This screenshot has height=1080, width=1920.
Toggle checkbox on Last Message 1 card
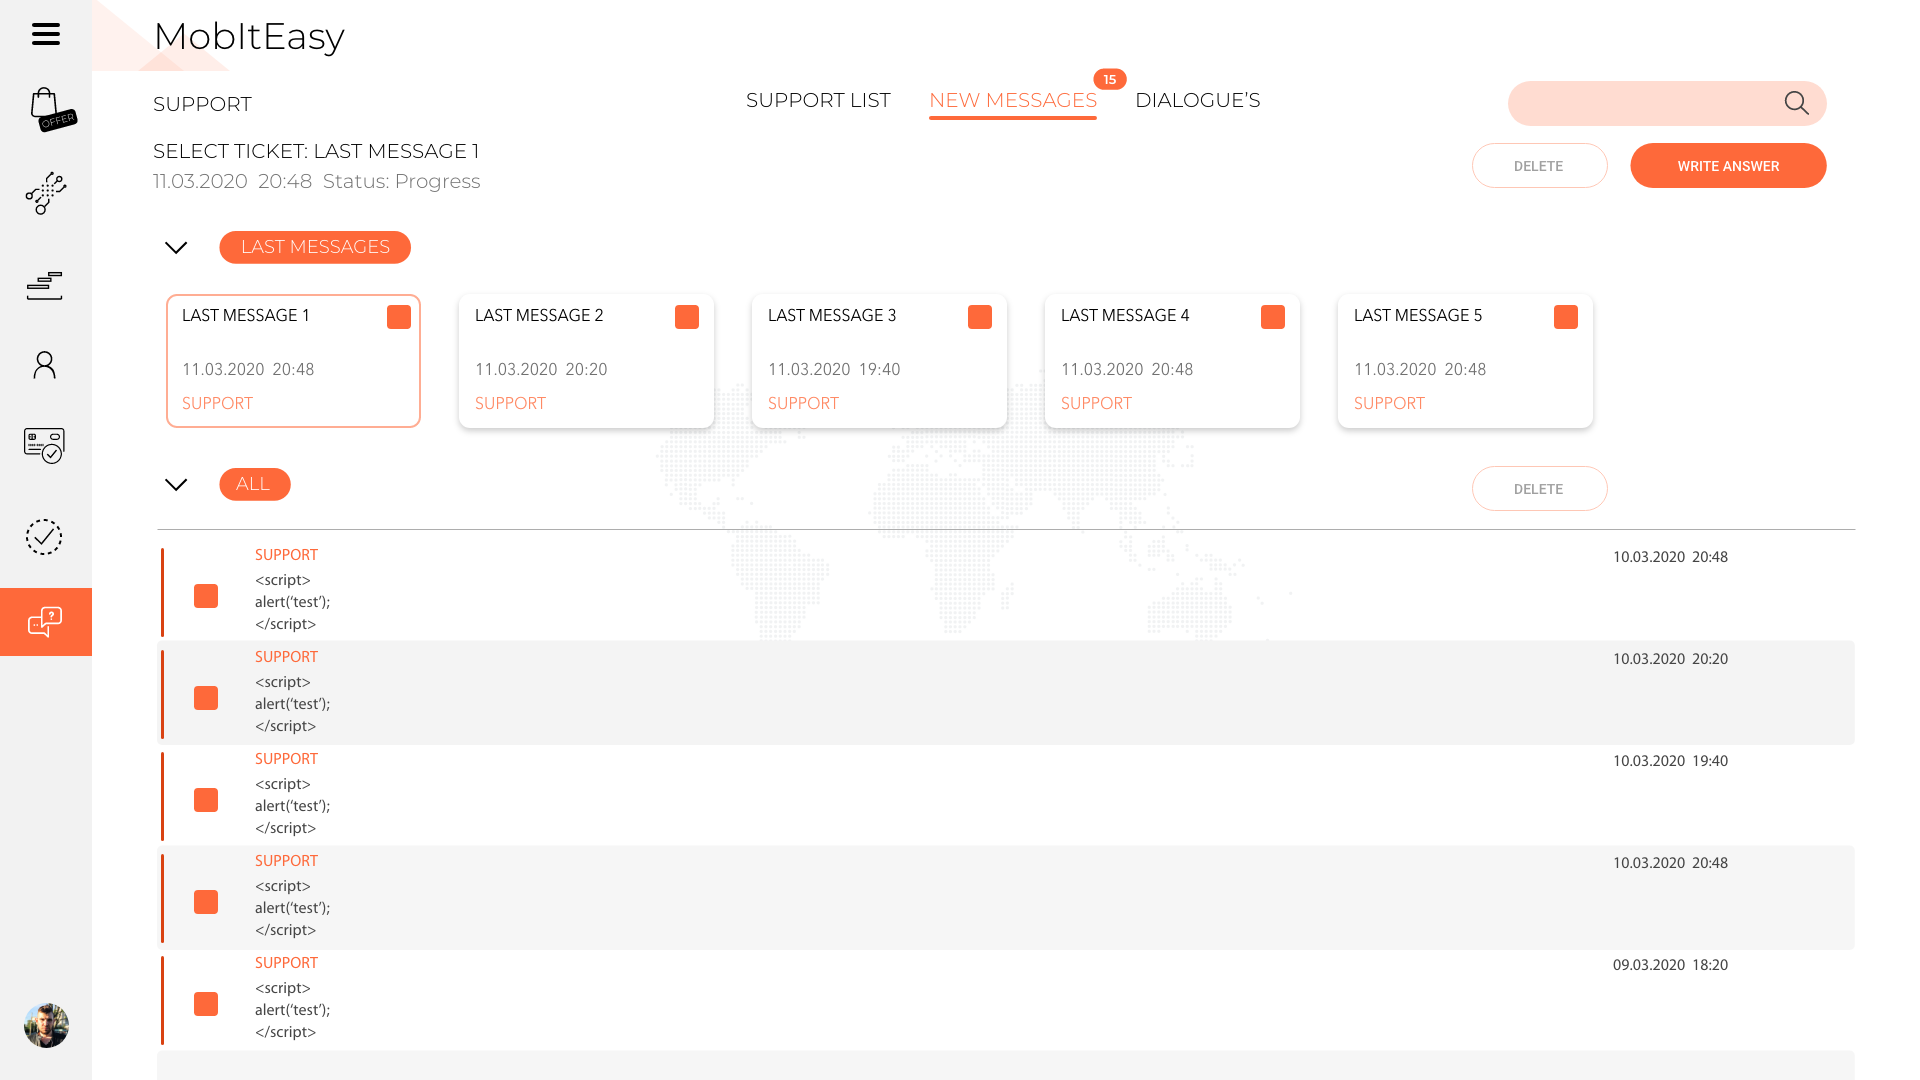[x=399, y=317]
